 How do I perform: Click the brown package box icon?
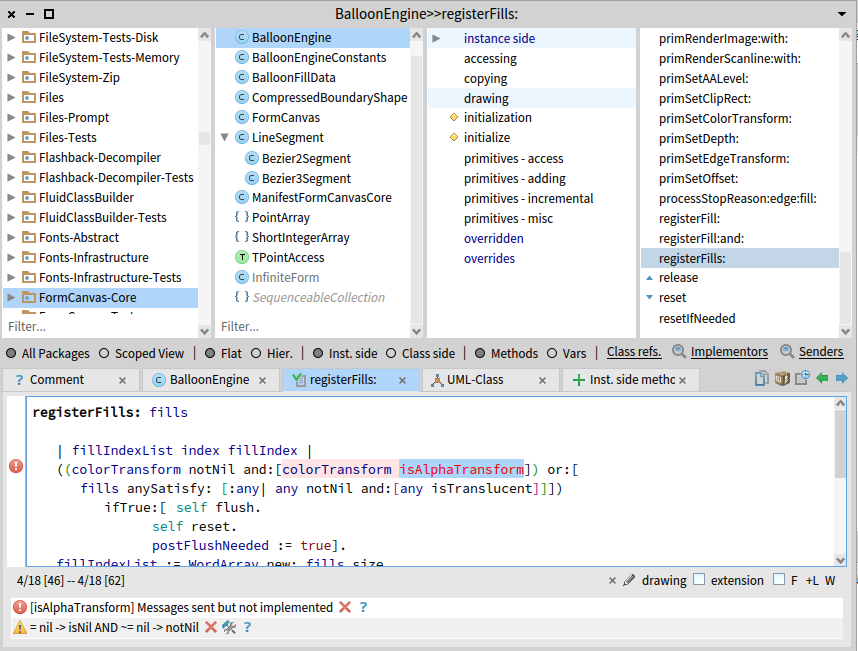coord(782,379)
